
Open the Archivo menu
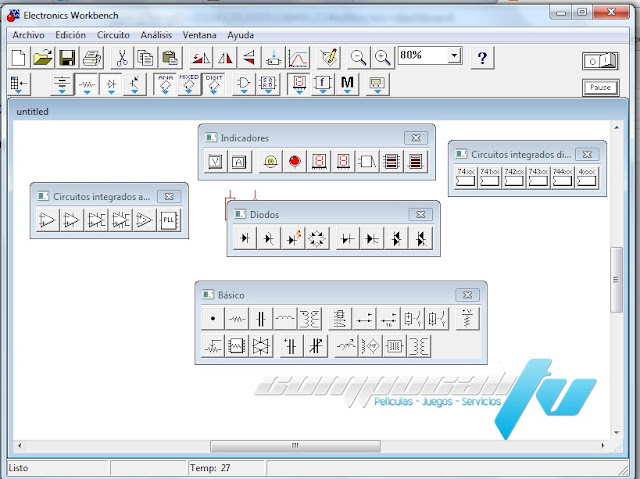(28, 35)
